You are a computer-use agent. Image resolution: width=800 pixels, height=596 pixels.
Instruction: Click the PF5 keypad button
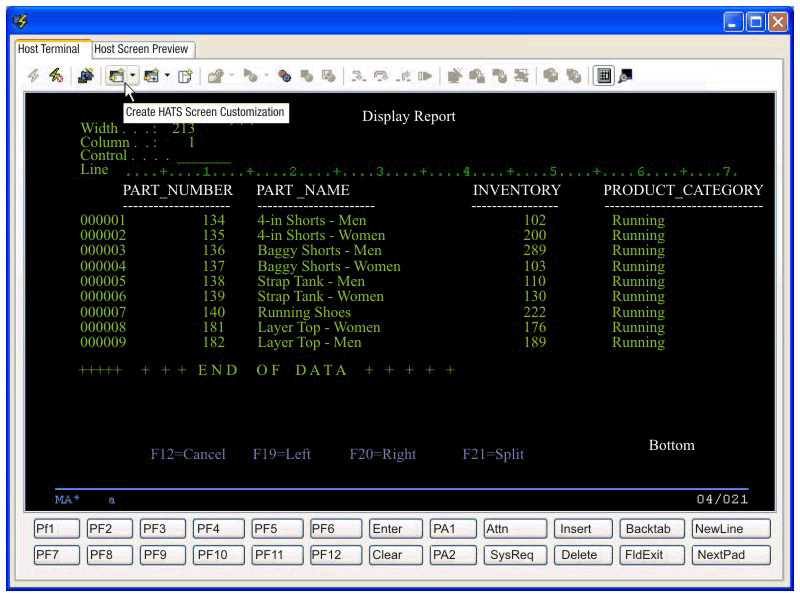click(x=277, y=529)
